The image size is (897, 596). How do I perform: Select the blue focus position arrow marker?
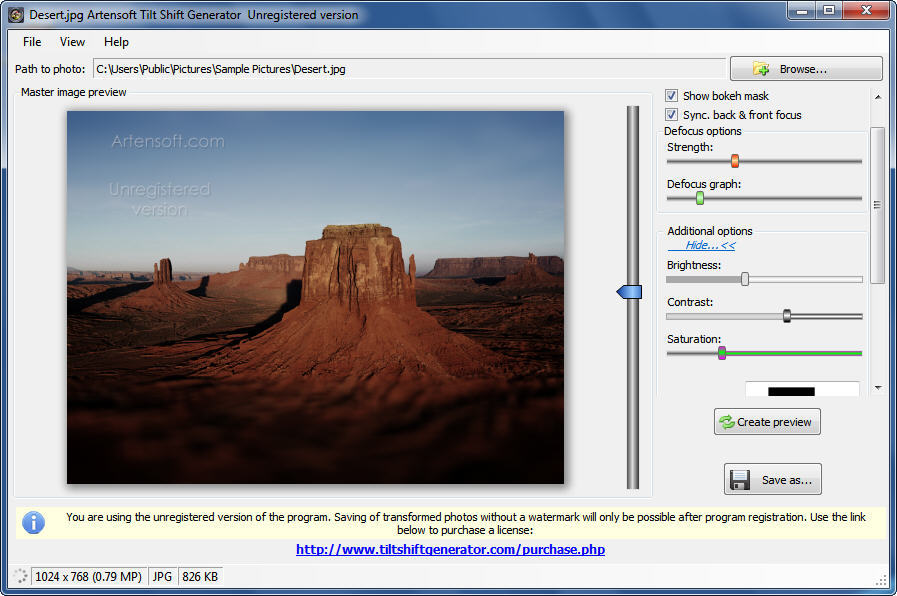click(629, 291)
